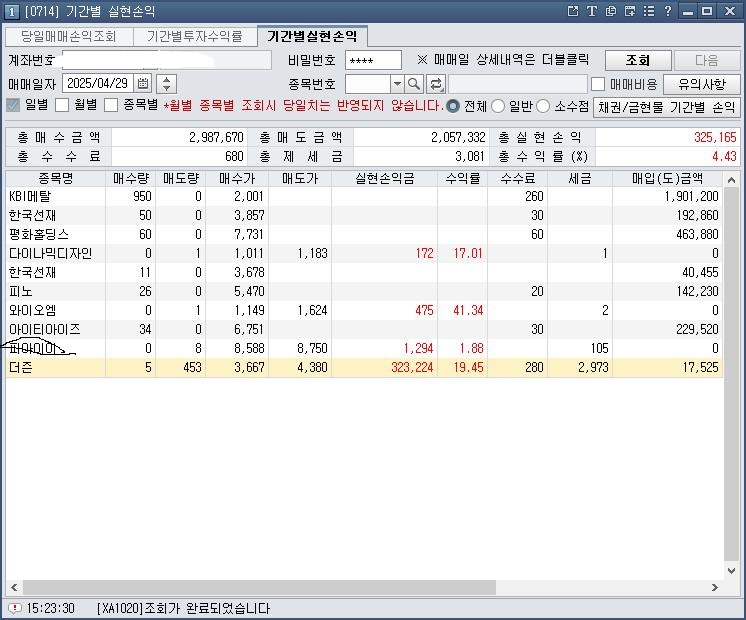This screenshot has height=620, width=746.
Task: Click the 매매일자 date field
Action: (98, 84)
